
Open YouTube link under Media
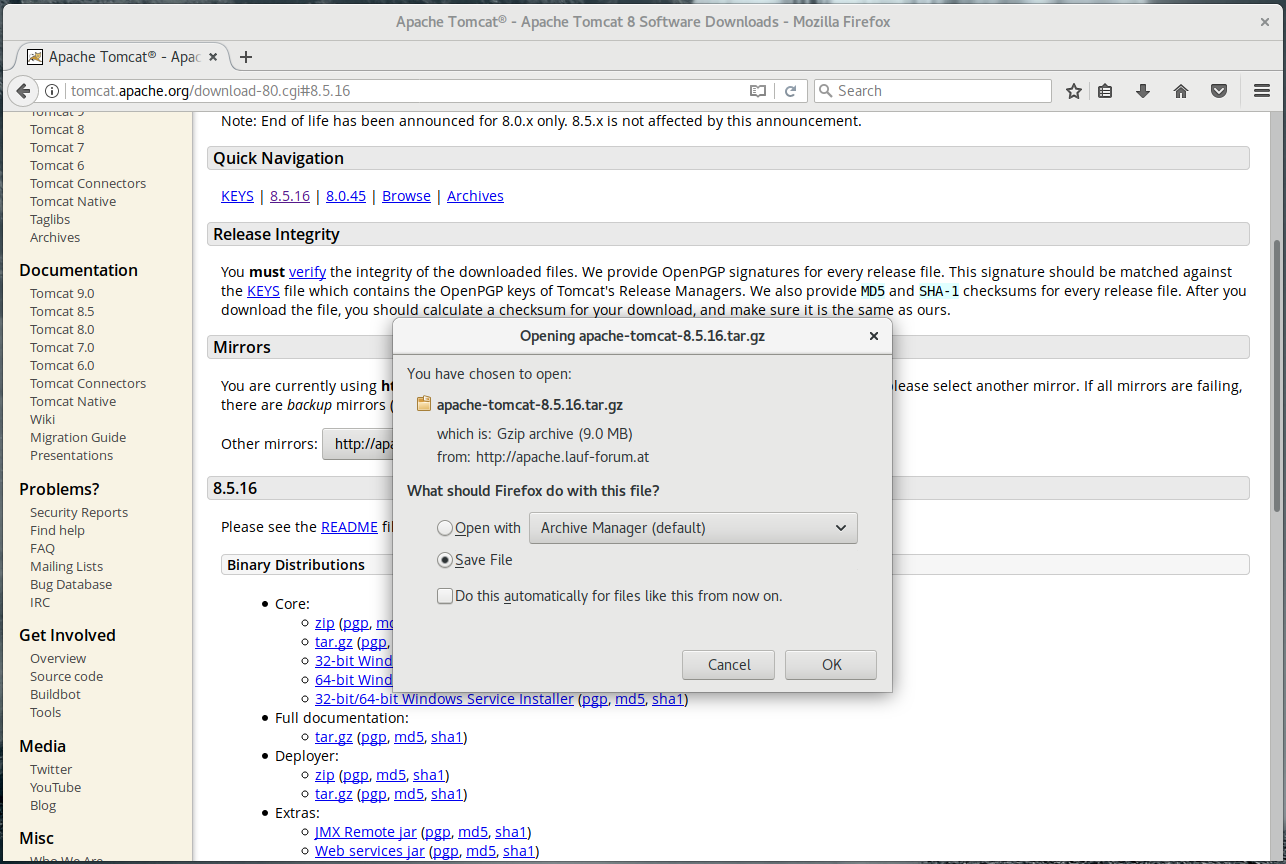(55, 787)
